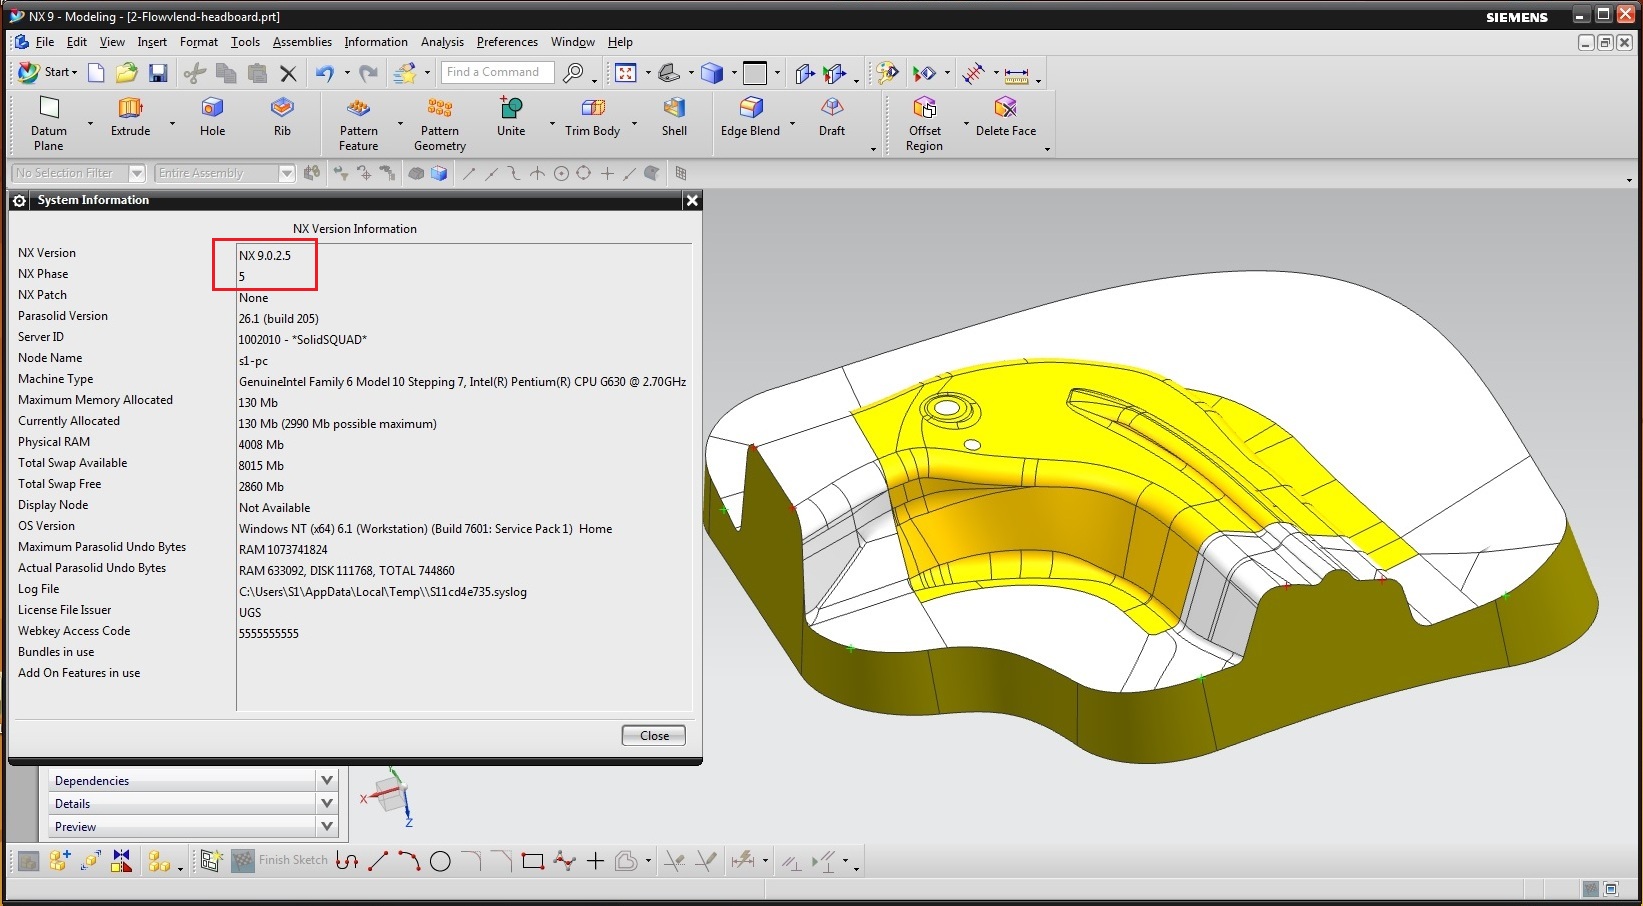
Task: Undo the last action
Action: (325, 73)
